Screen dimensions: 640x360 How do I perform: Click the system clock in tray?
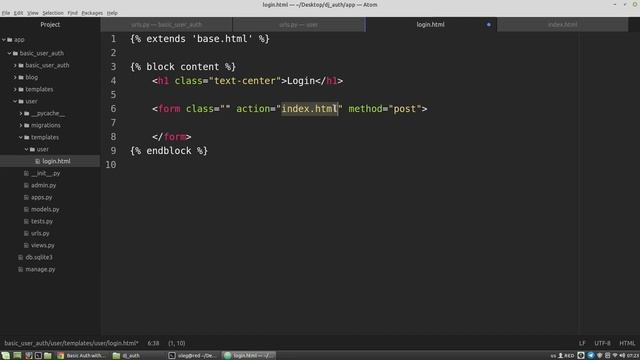coord(633,356)
